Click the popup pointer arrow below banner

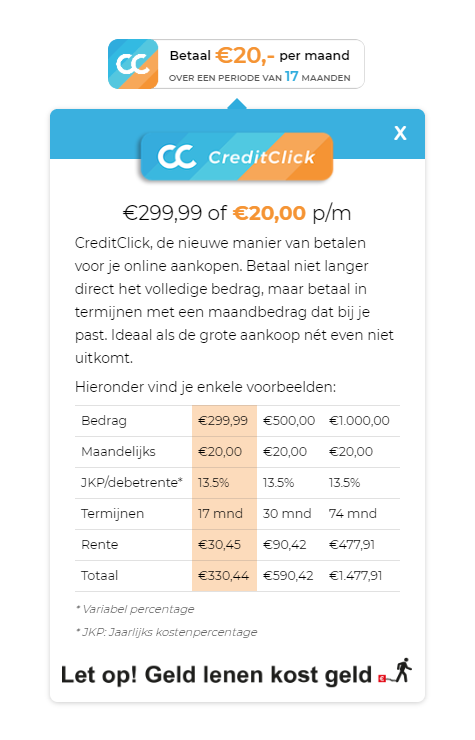click(237, 104)
